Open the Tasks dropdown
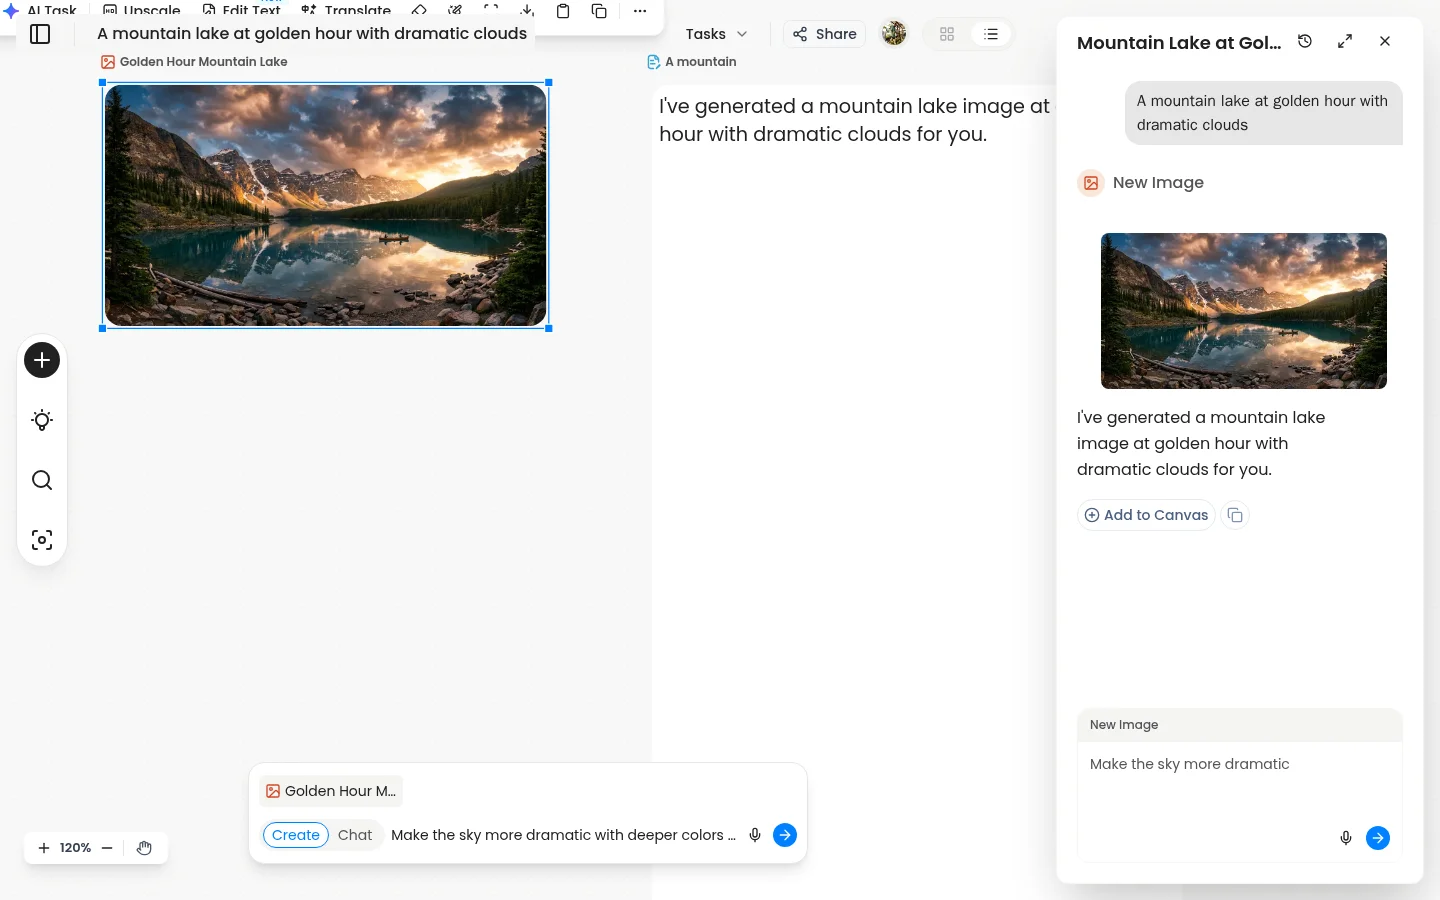 [716, 34]
